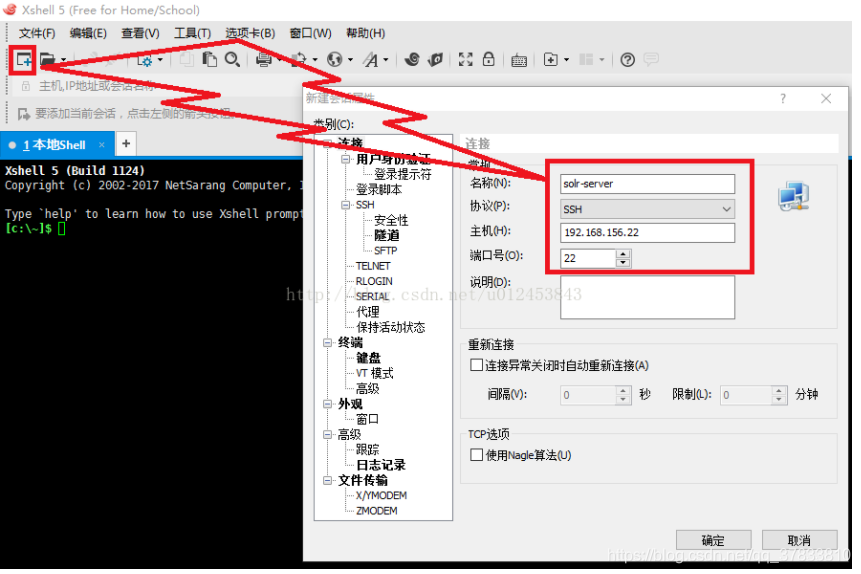Click the Find magnifier icon
The height and width of the screenshot is (574, 861).
(x=232, y=59)
